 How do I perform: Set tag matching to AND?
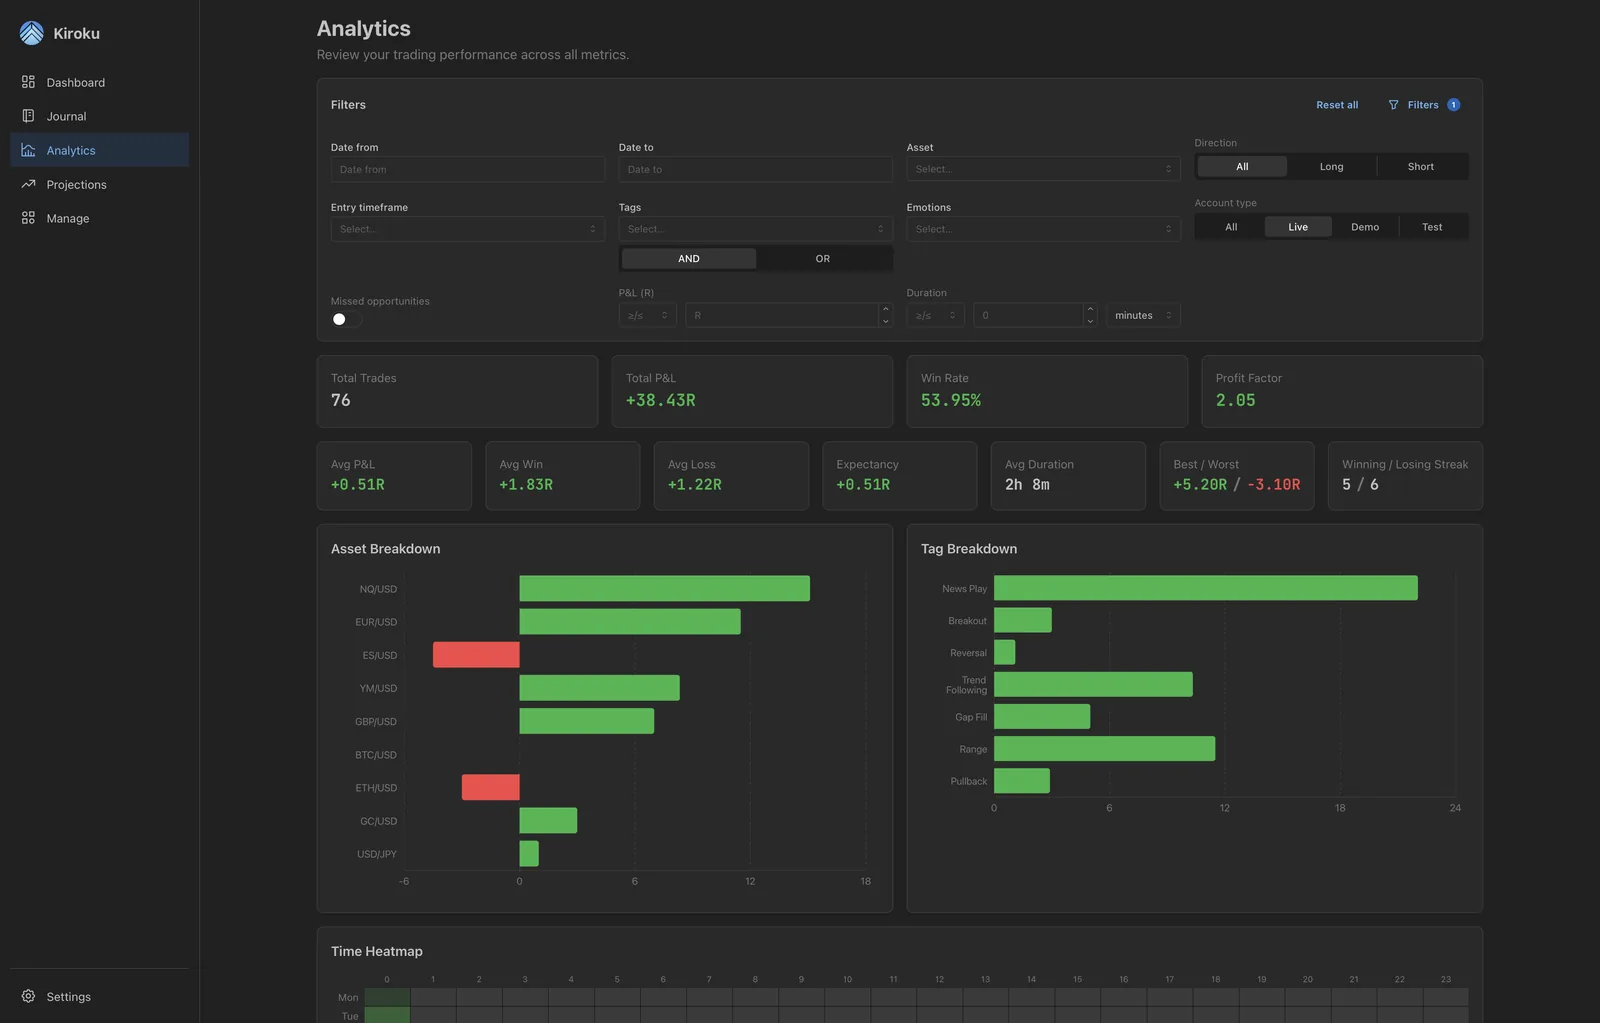(x=689, y=259)
